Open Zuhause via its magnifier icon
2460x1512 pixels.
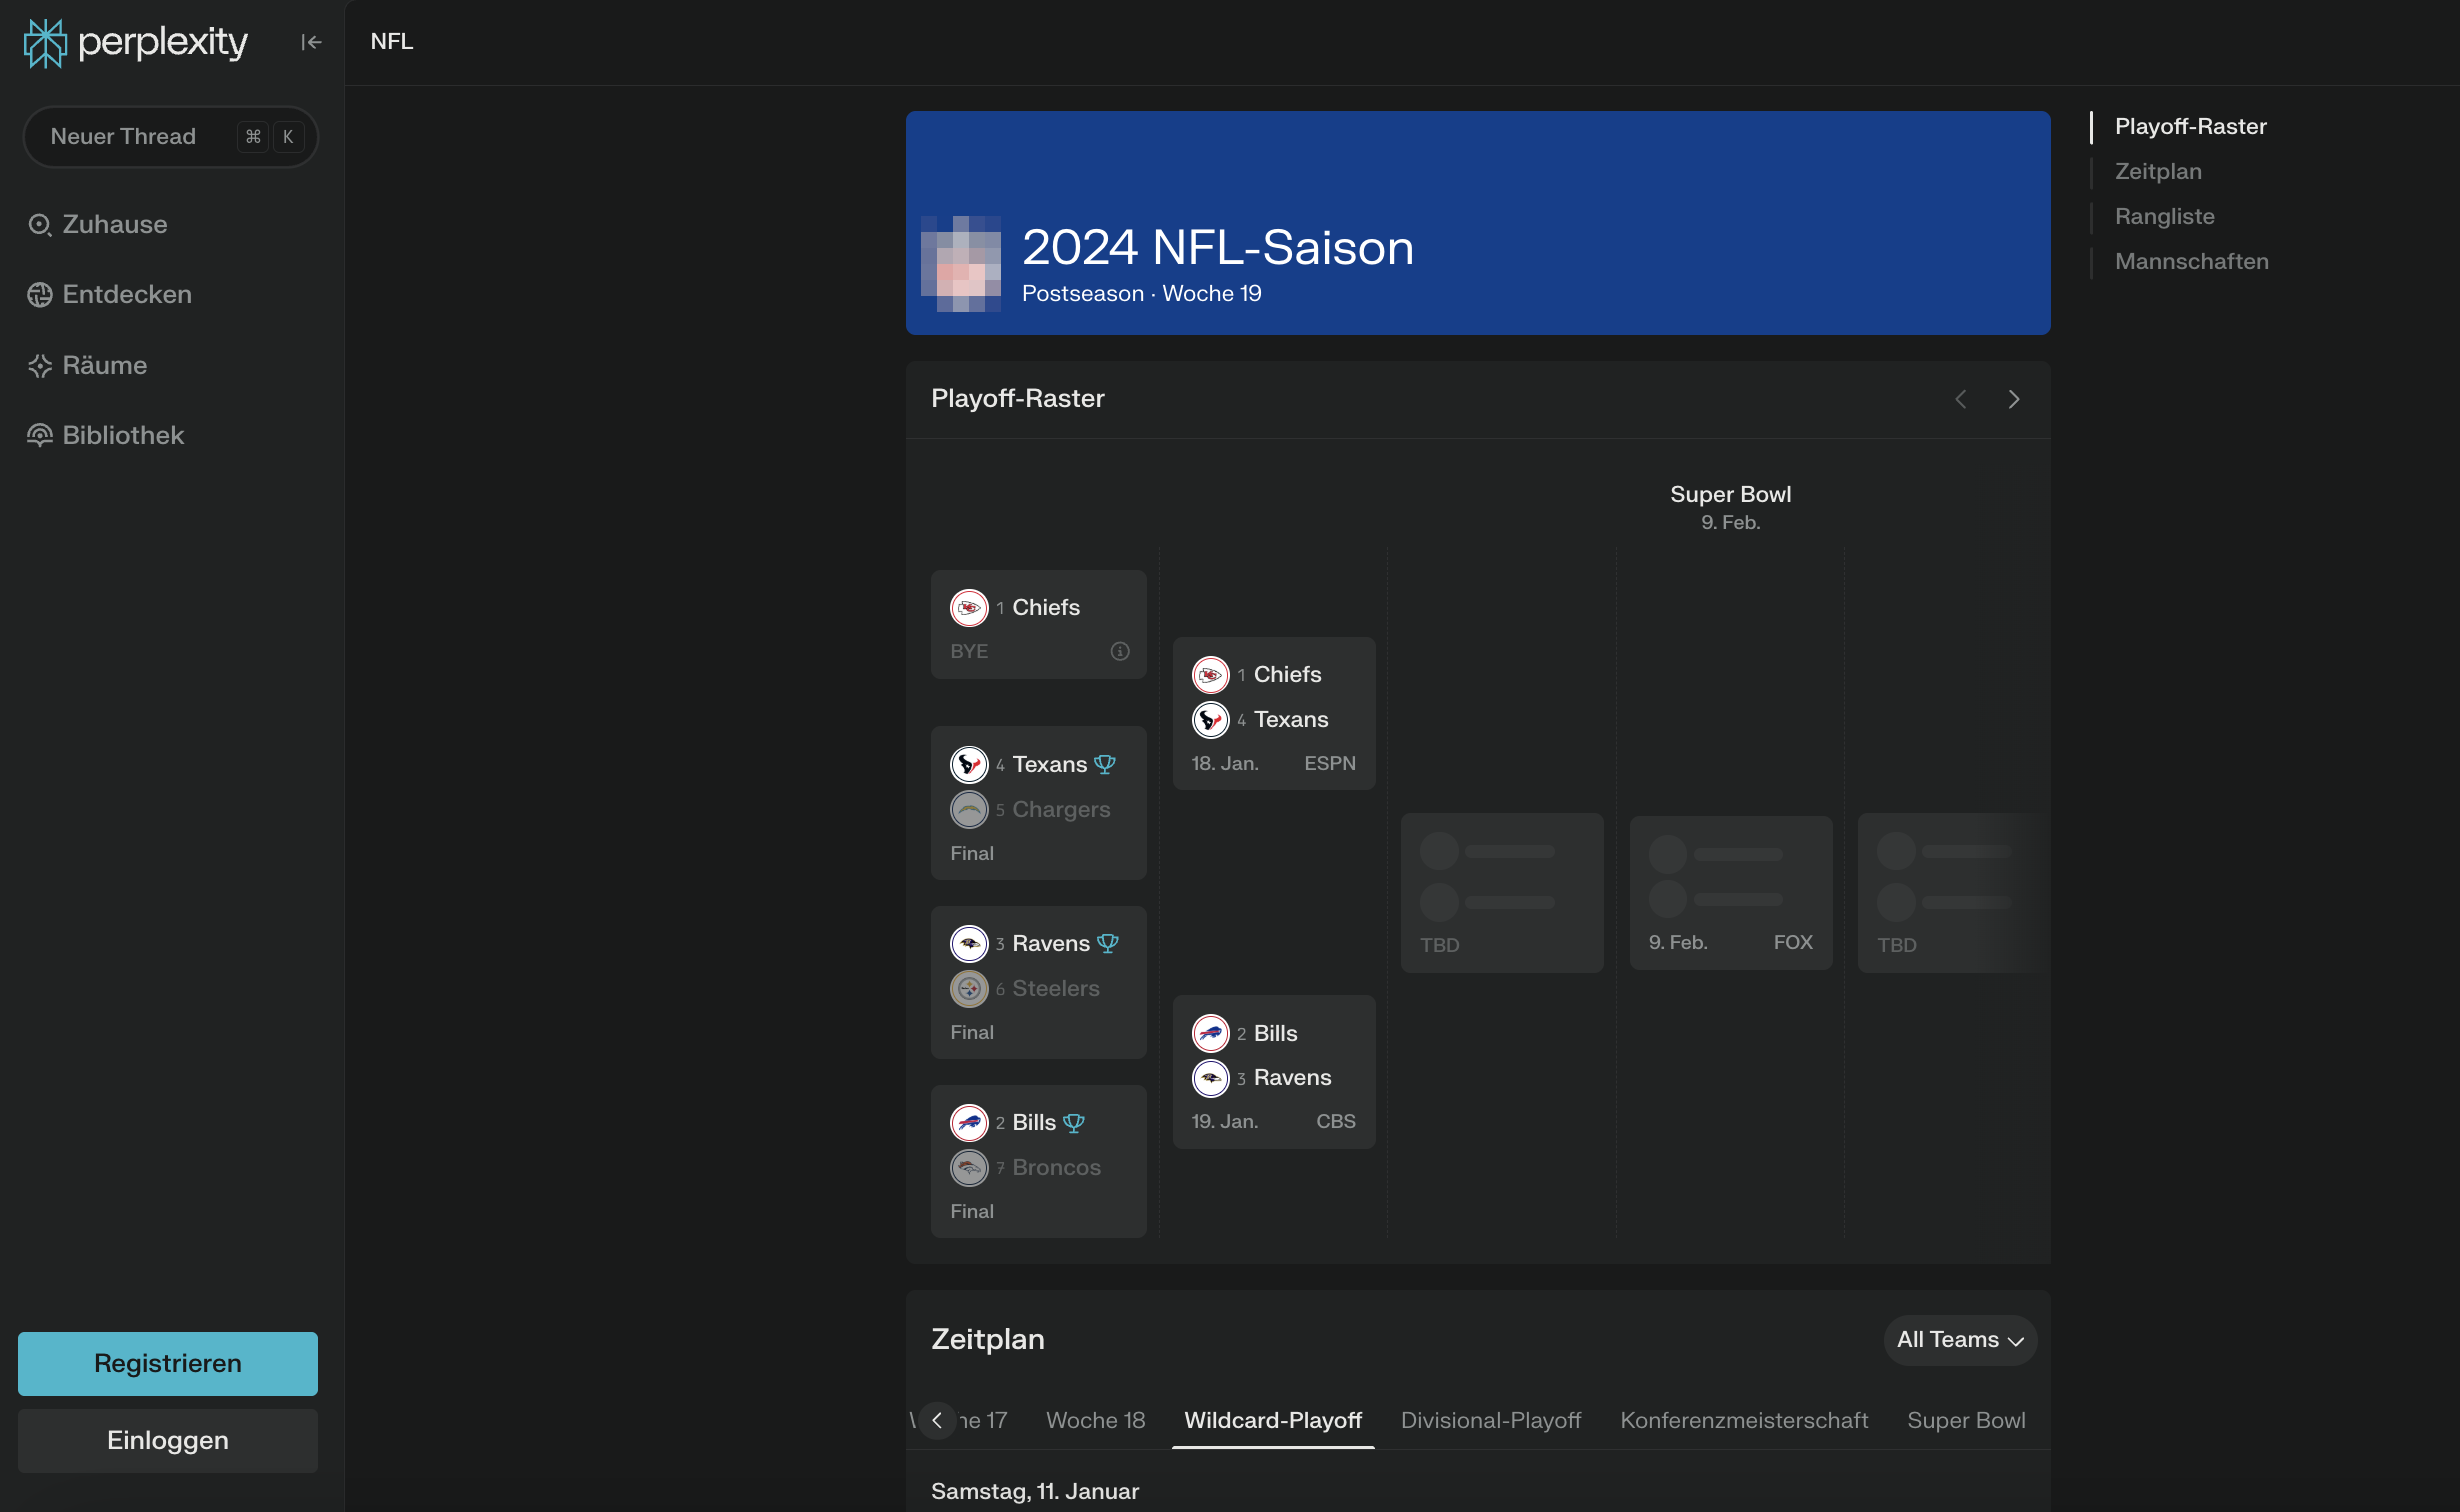[40, 224]
